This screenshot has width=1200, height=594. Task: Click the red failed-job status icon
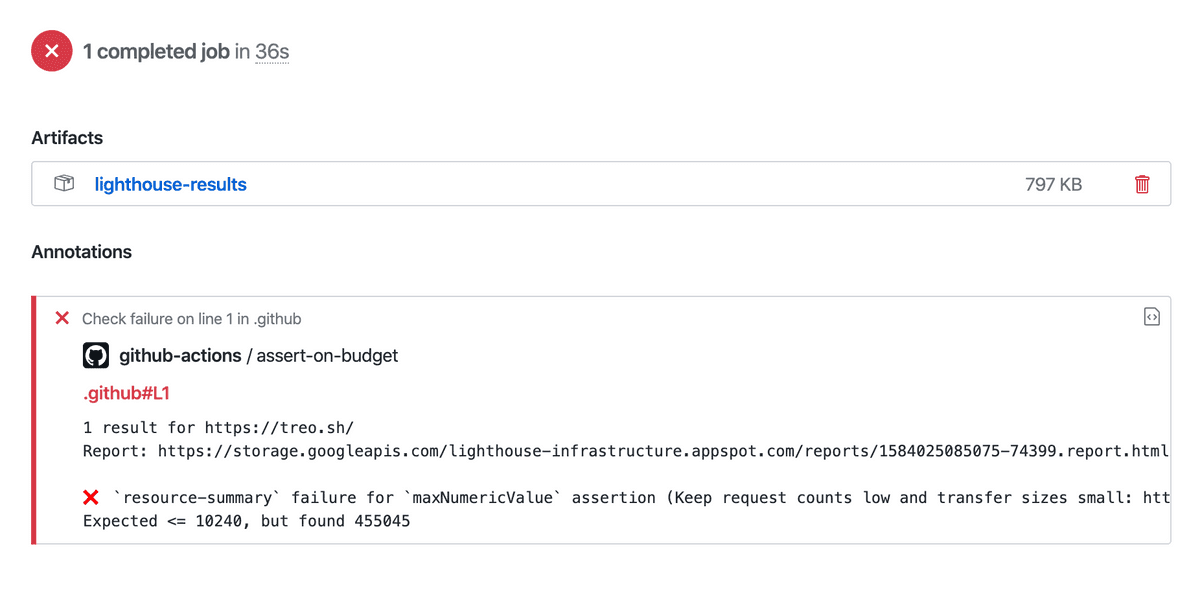pyautogui.click(x=51, y=50)
